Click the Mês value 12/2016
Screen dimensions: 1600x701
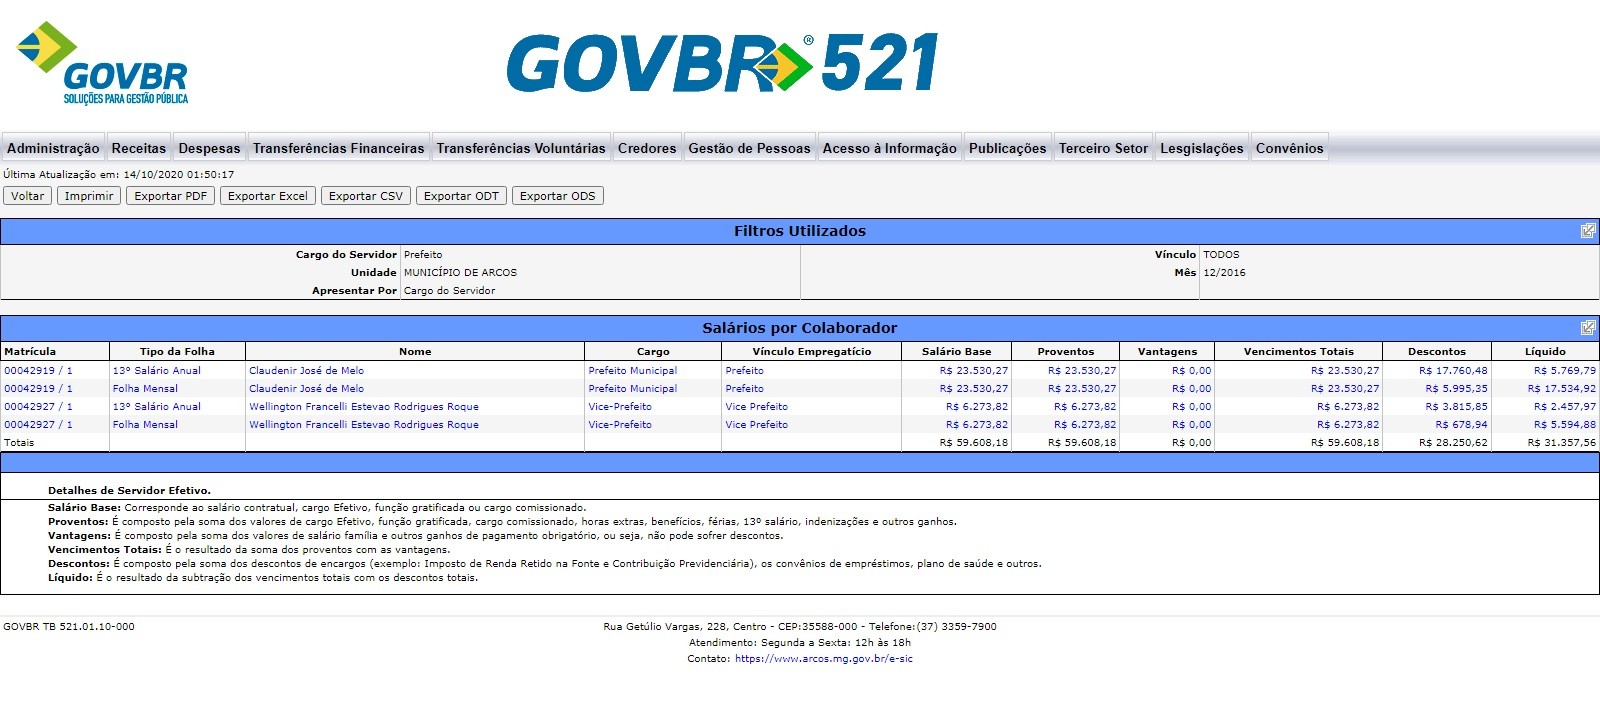pyautogui.click(x=1224, y=273)
